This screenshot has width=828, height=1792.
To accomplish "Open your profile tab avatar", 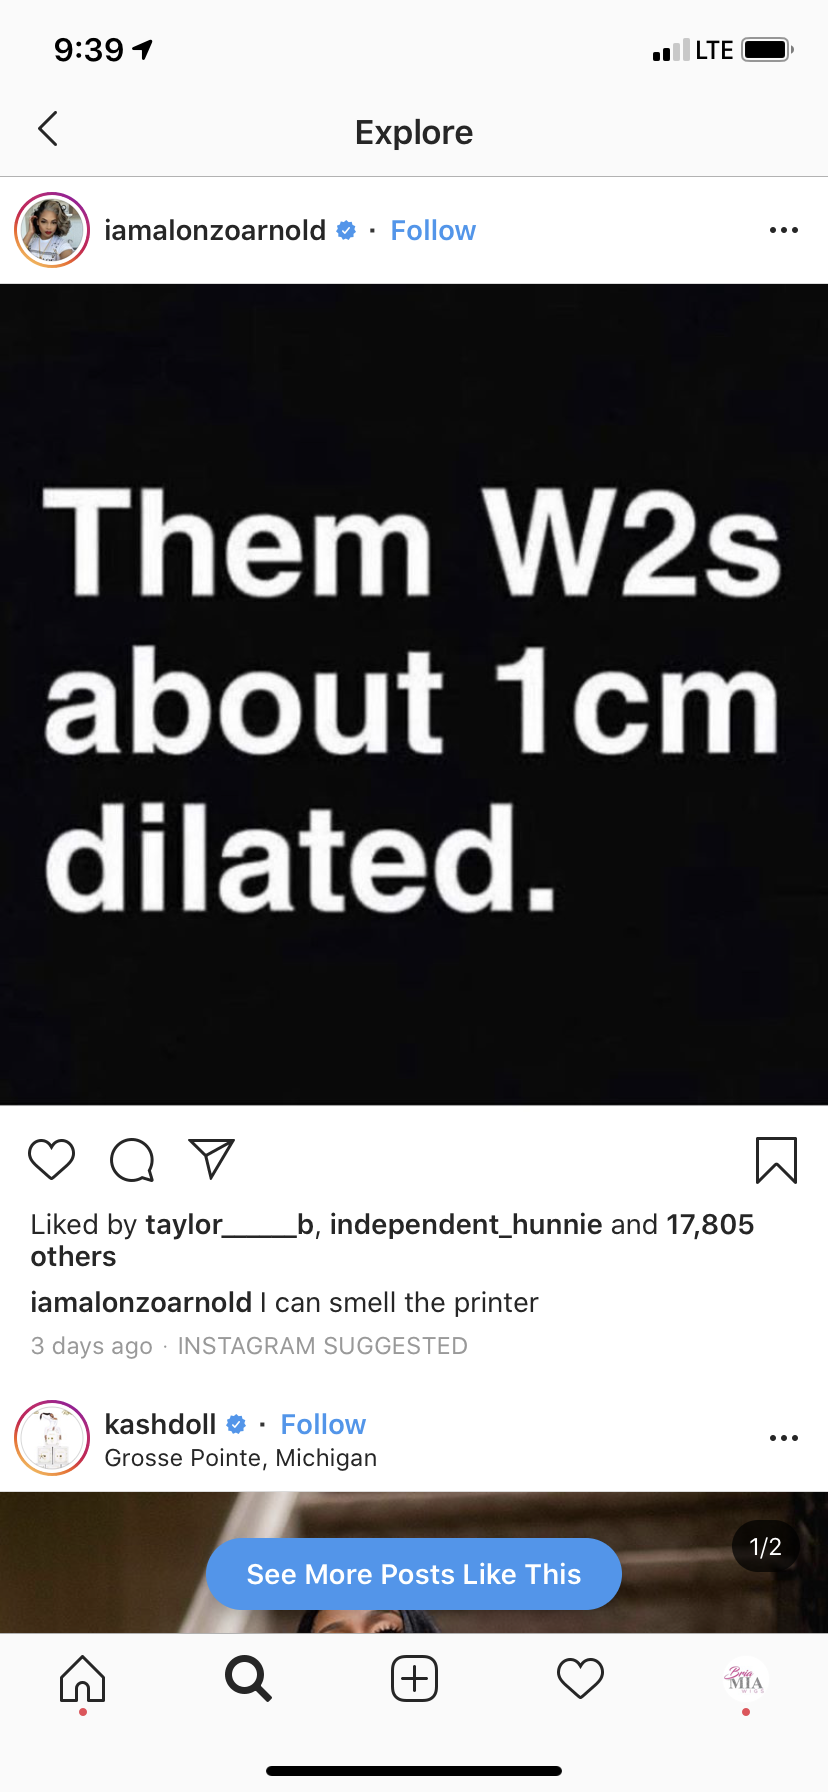I will point(745,1678).
